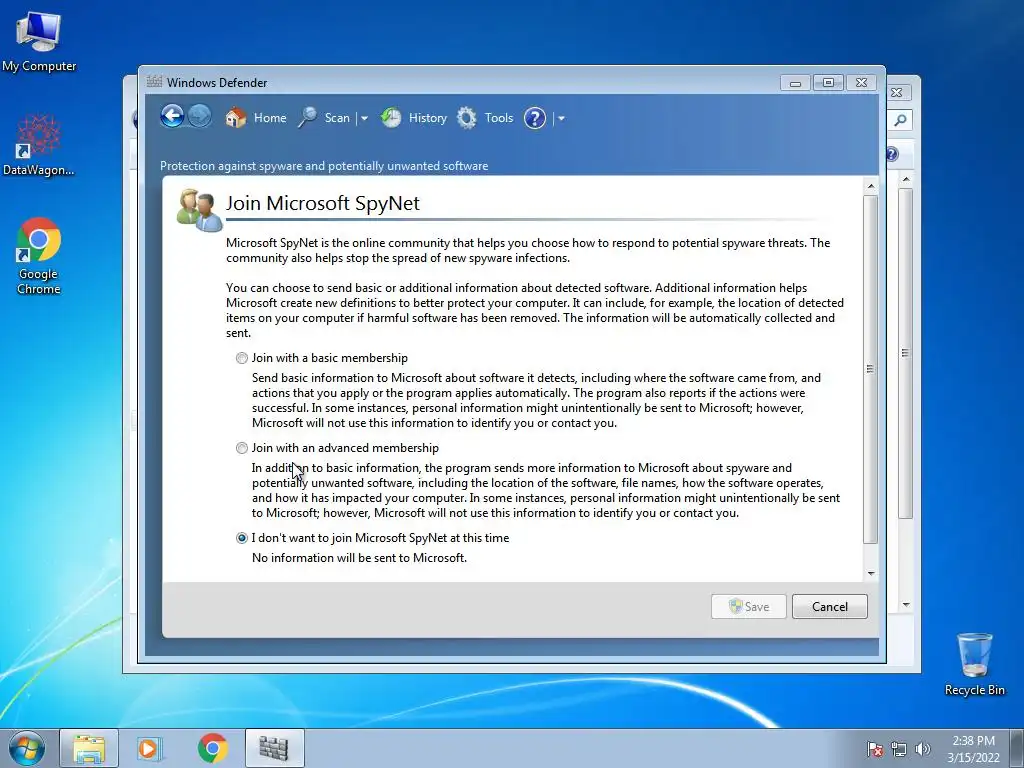
Task: Close the background window behind Defender
Action: coord(897,93)
